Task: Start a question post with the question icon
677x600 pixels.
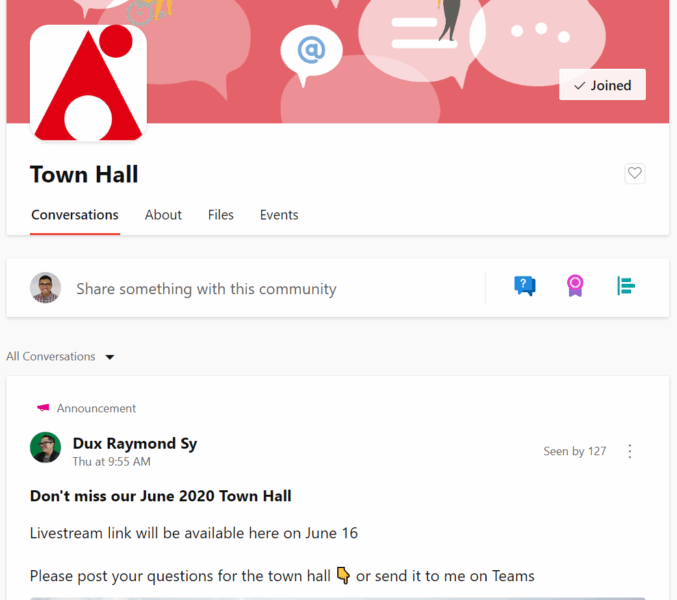Action: [524, 287]
